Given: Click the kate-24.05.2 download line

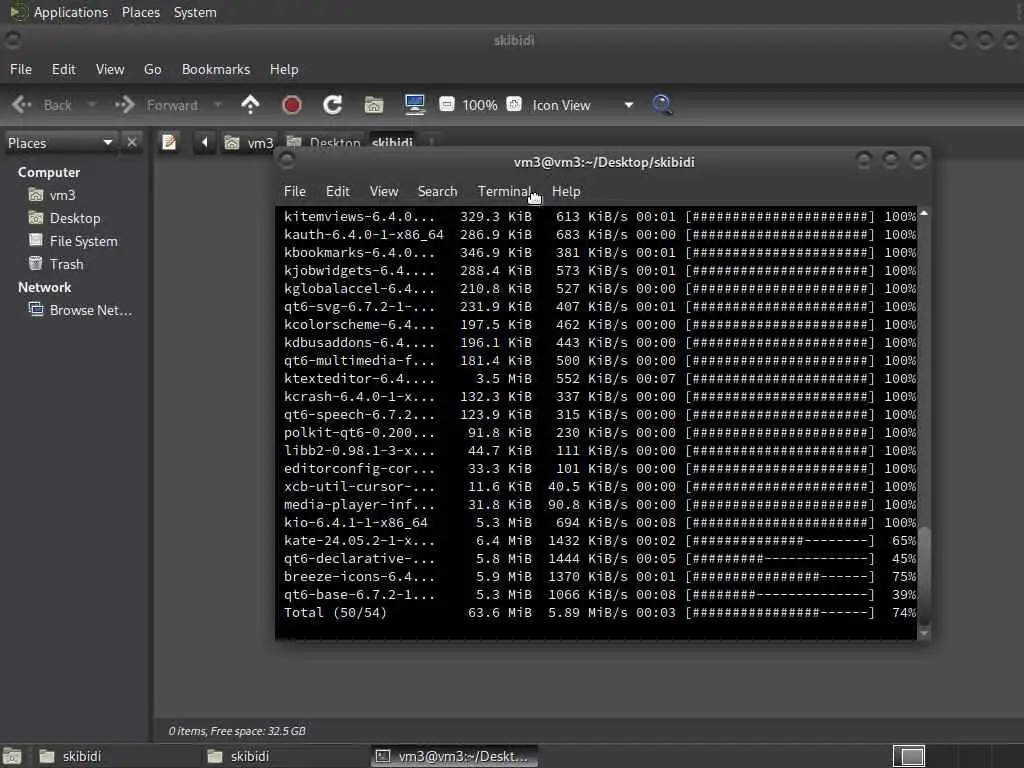Looking at the screenshot, I should [600, 541].
